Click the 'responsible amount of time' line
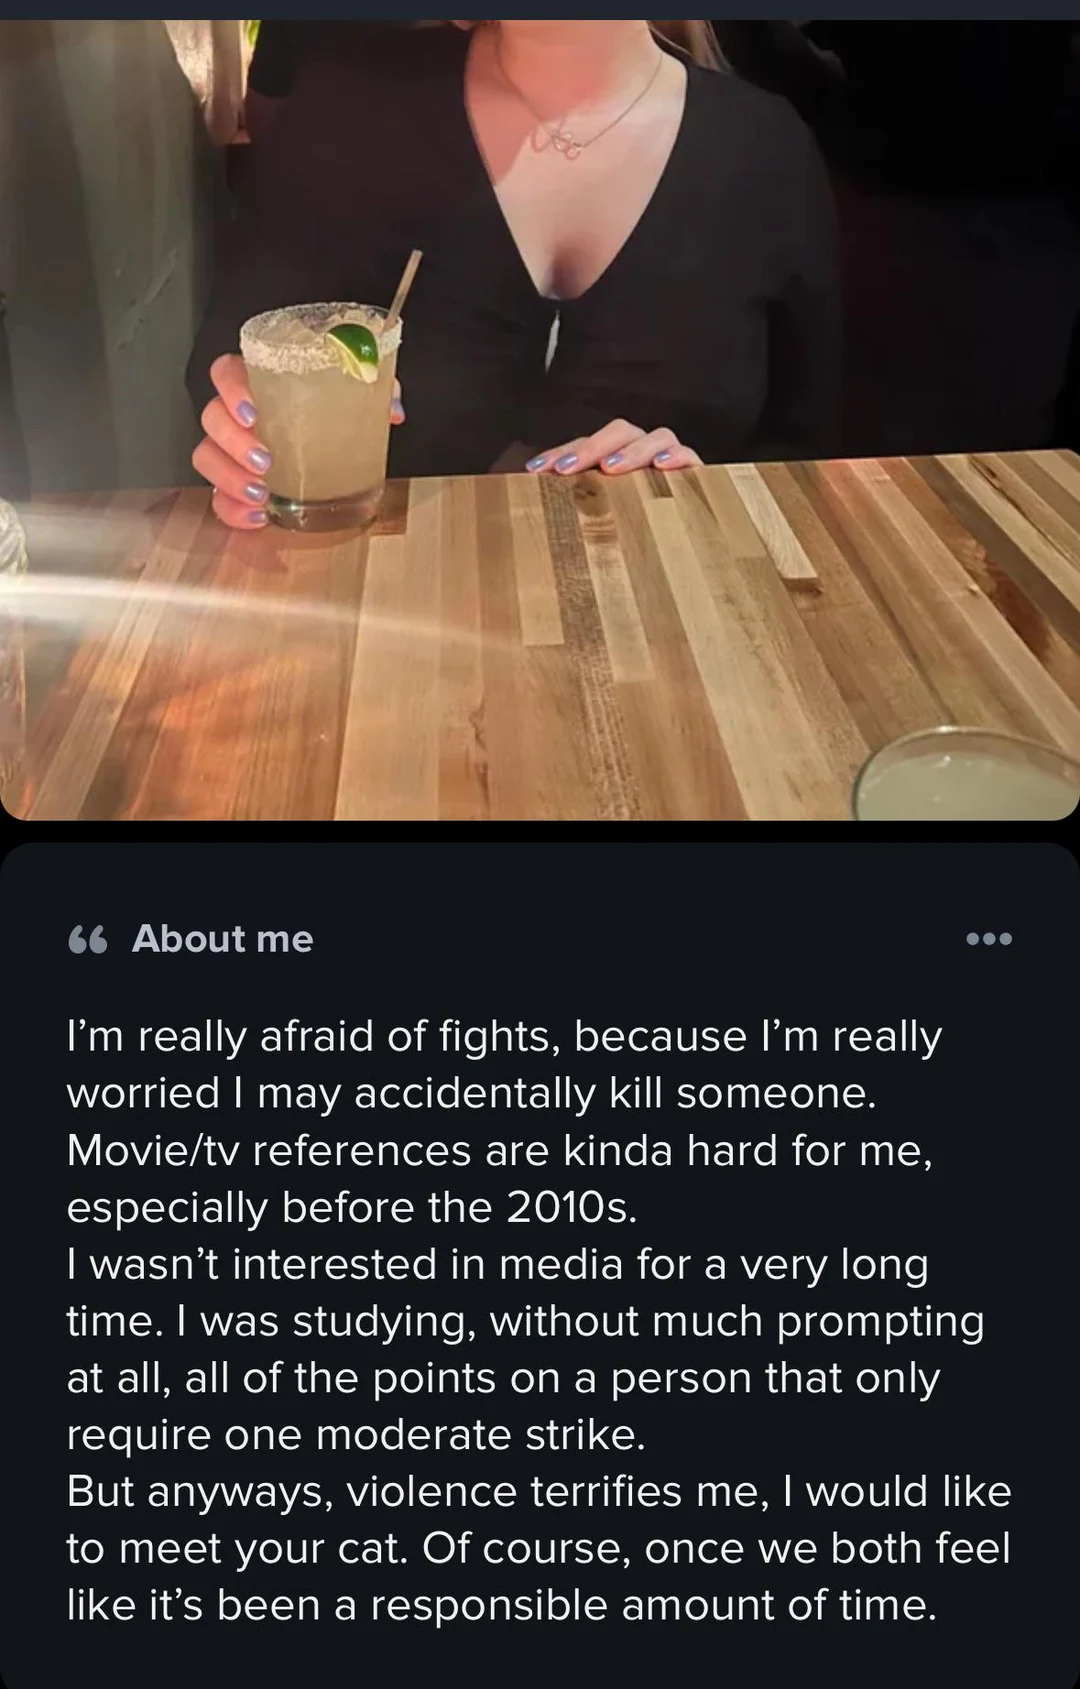 [502, 1605]
